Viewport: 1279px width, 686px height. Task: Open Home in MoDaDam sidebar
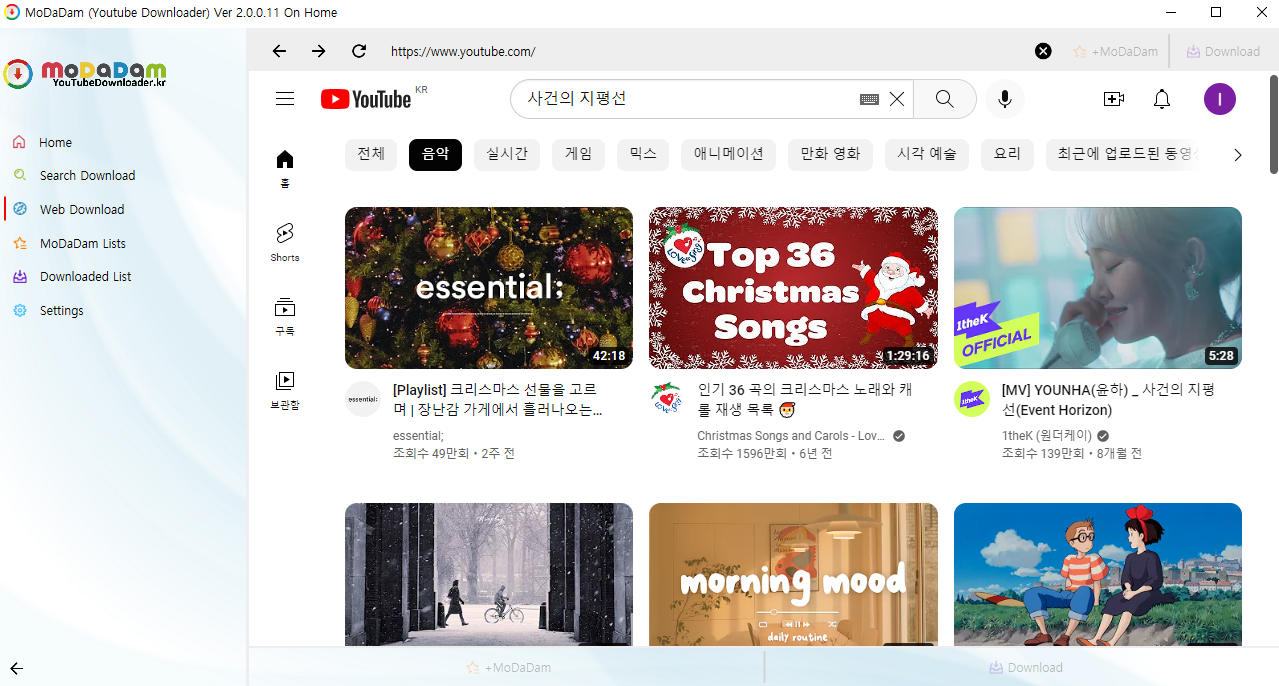pos(56,142)
